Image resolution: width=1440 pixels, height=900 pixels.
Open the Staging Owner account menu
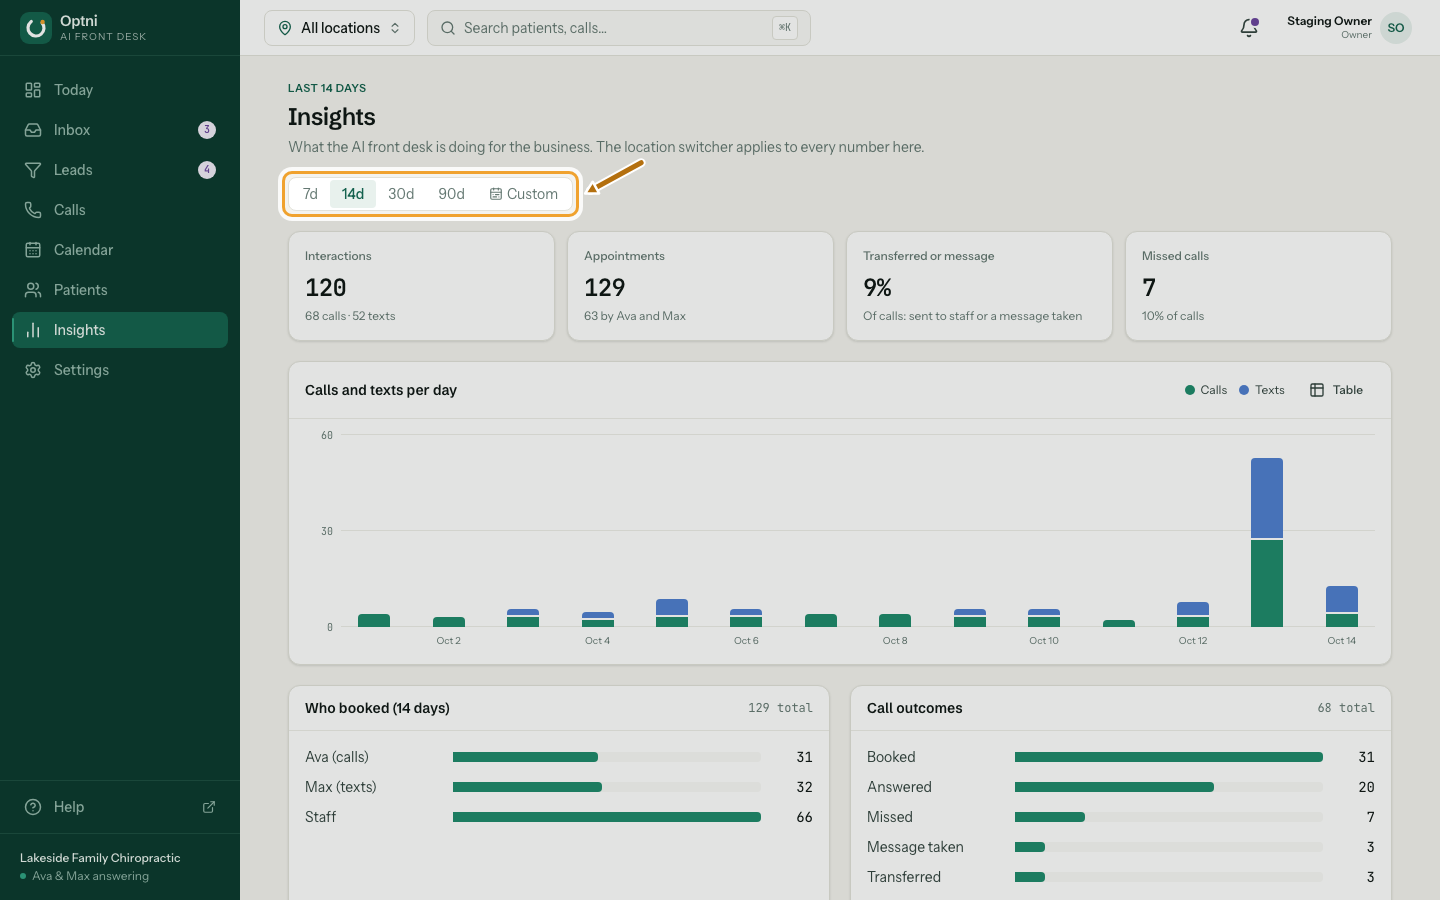click(1349, 28)
